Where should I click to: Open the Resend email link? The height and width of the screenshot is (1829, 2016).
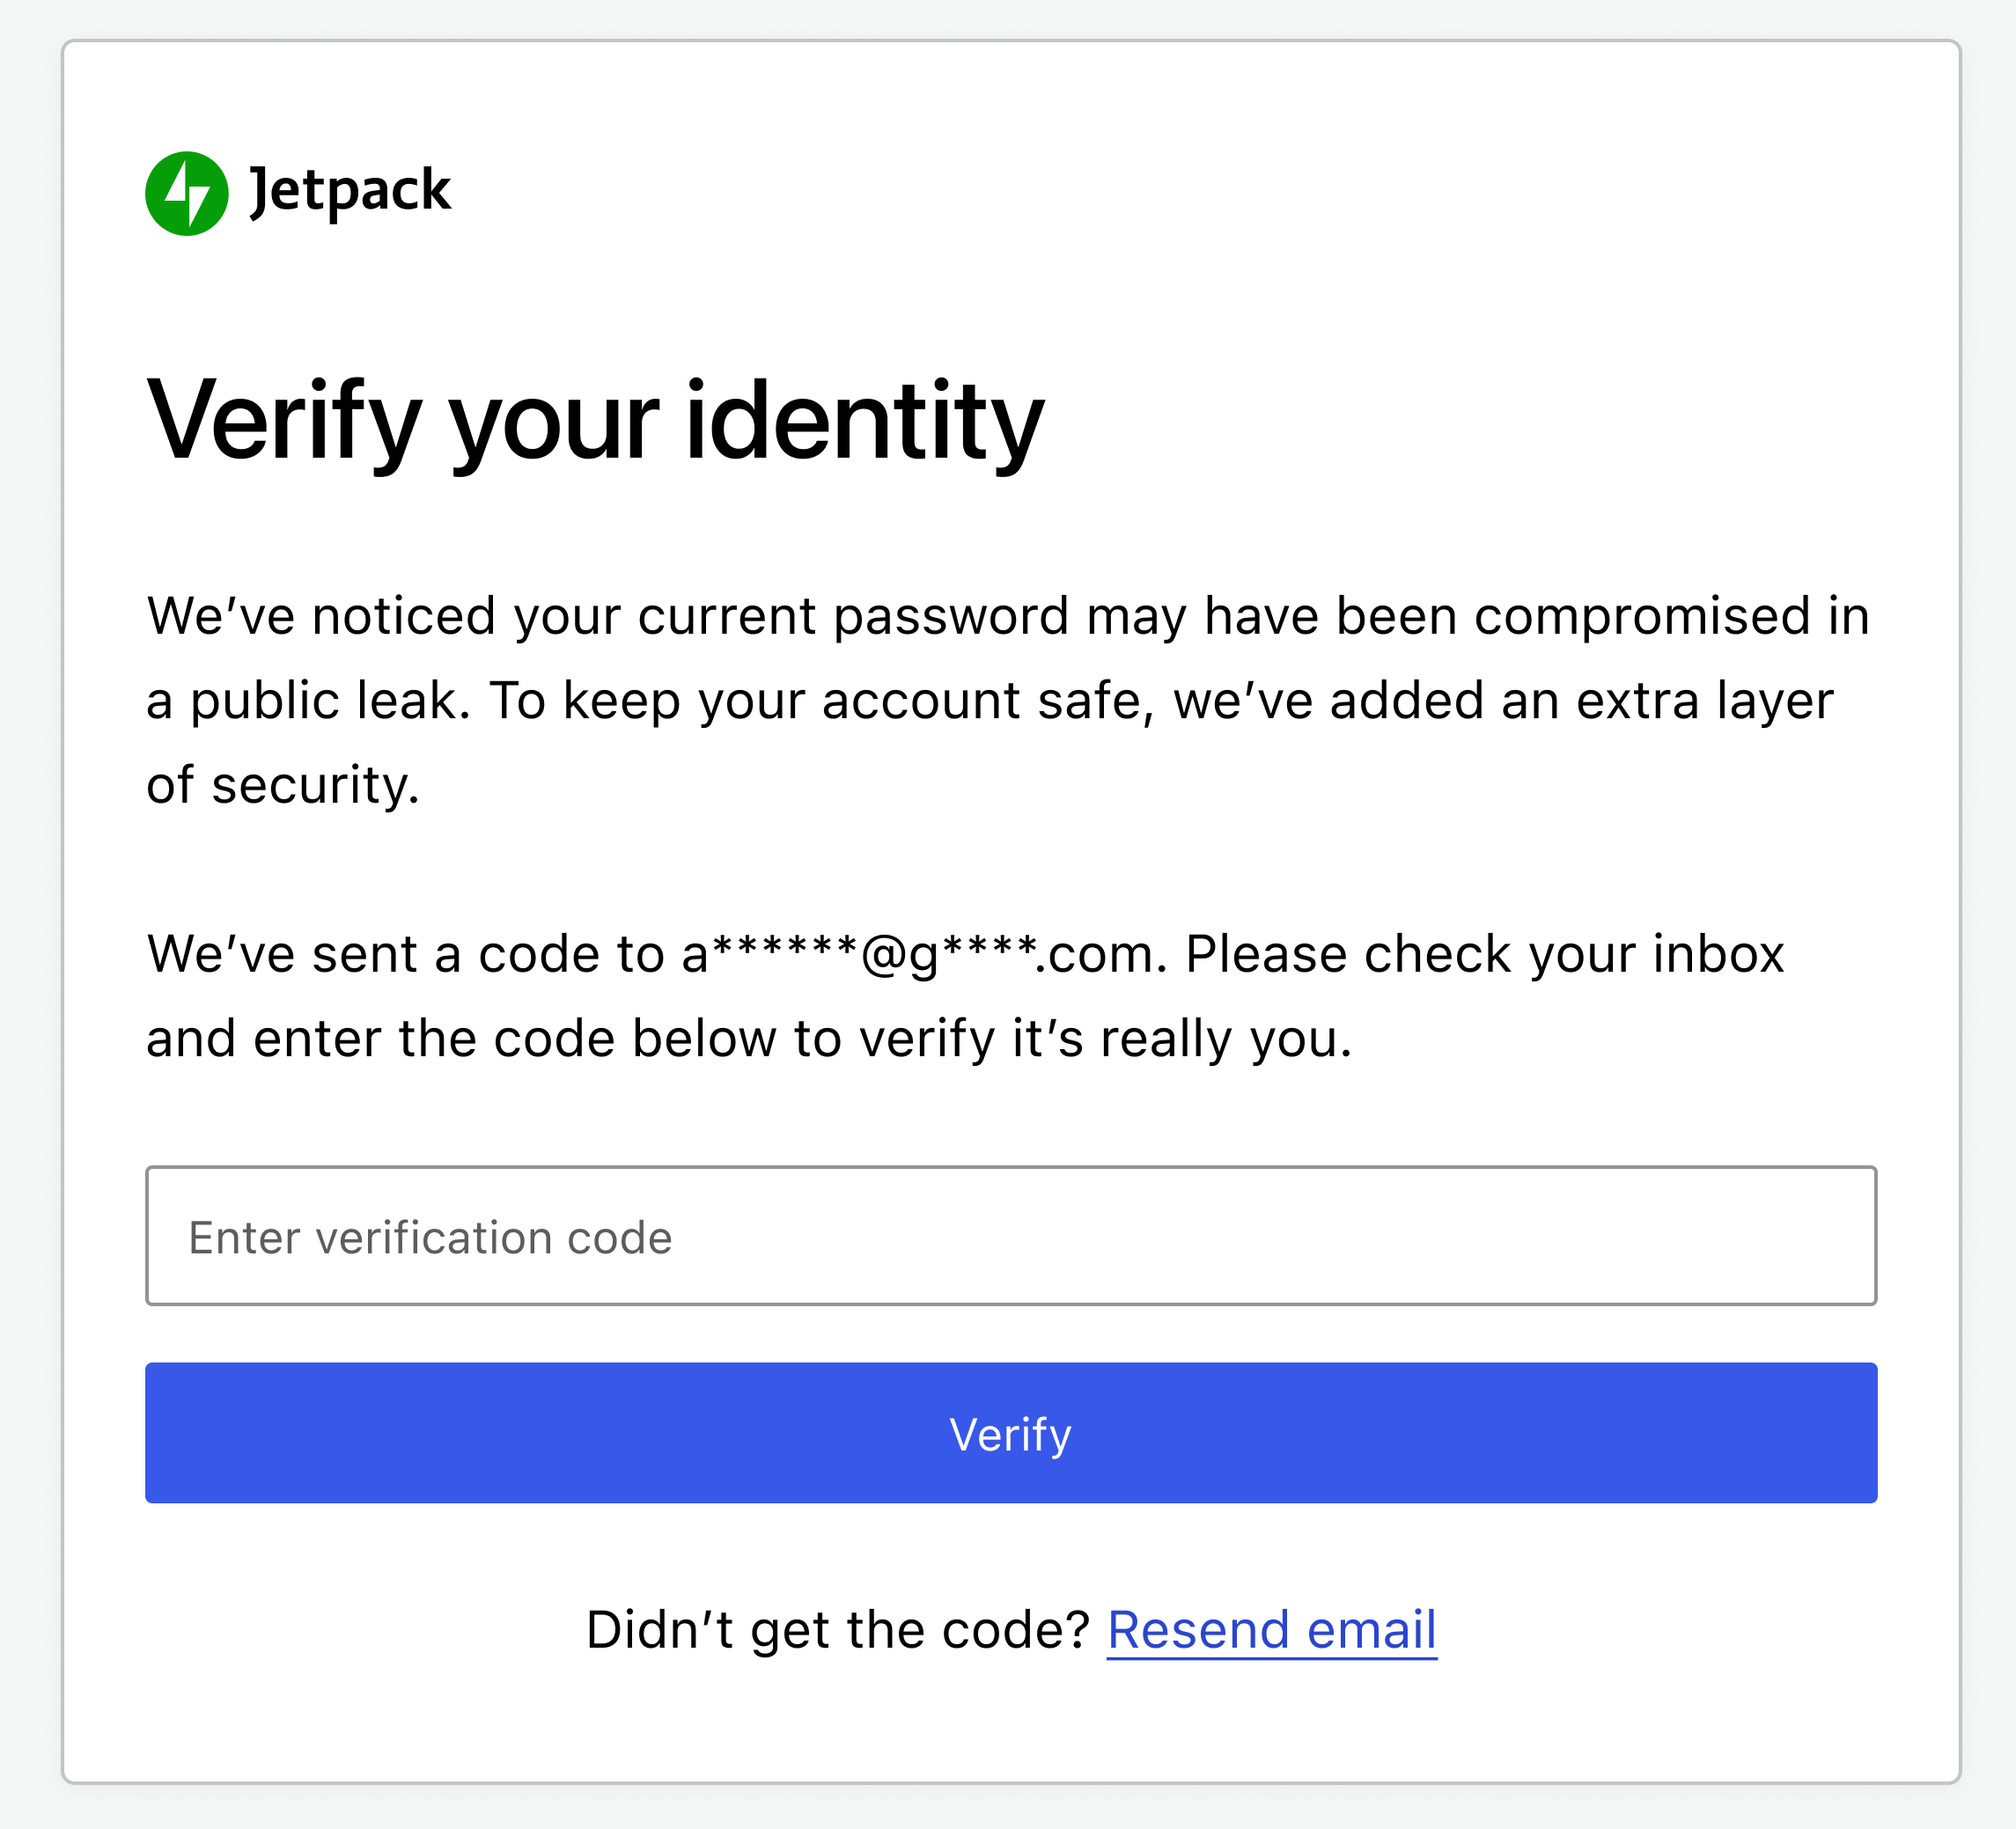coord(1272,1630)
